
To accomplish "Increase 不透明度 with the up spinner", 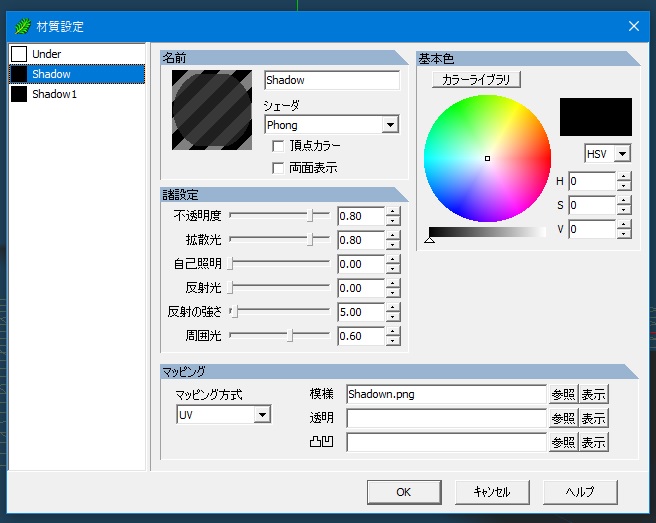I will click(x=392, y=211).
